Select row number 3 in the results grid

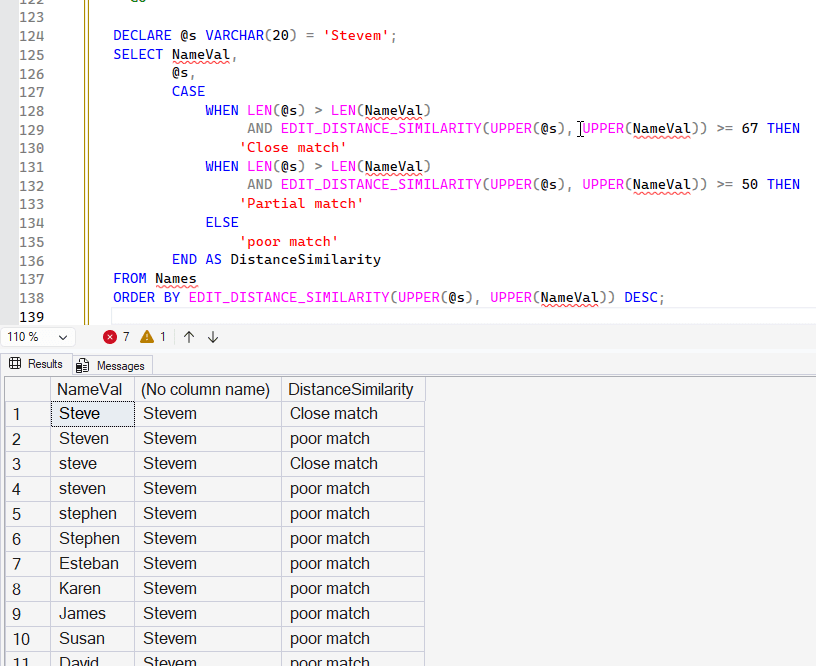[27, 463]
